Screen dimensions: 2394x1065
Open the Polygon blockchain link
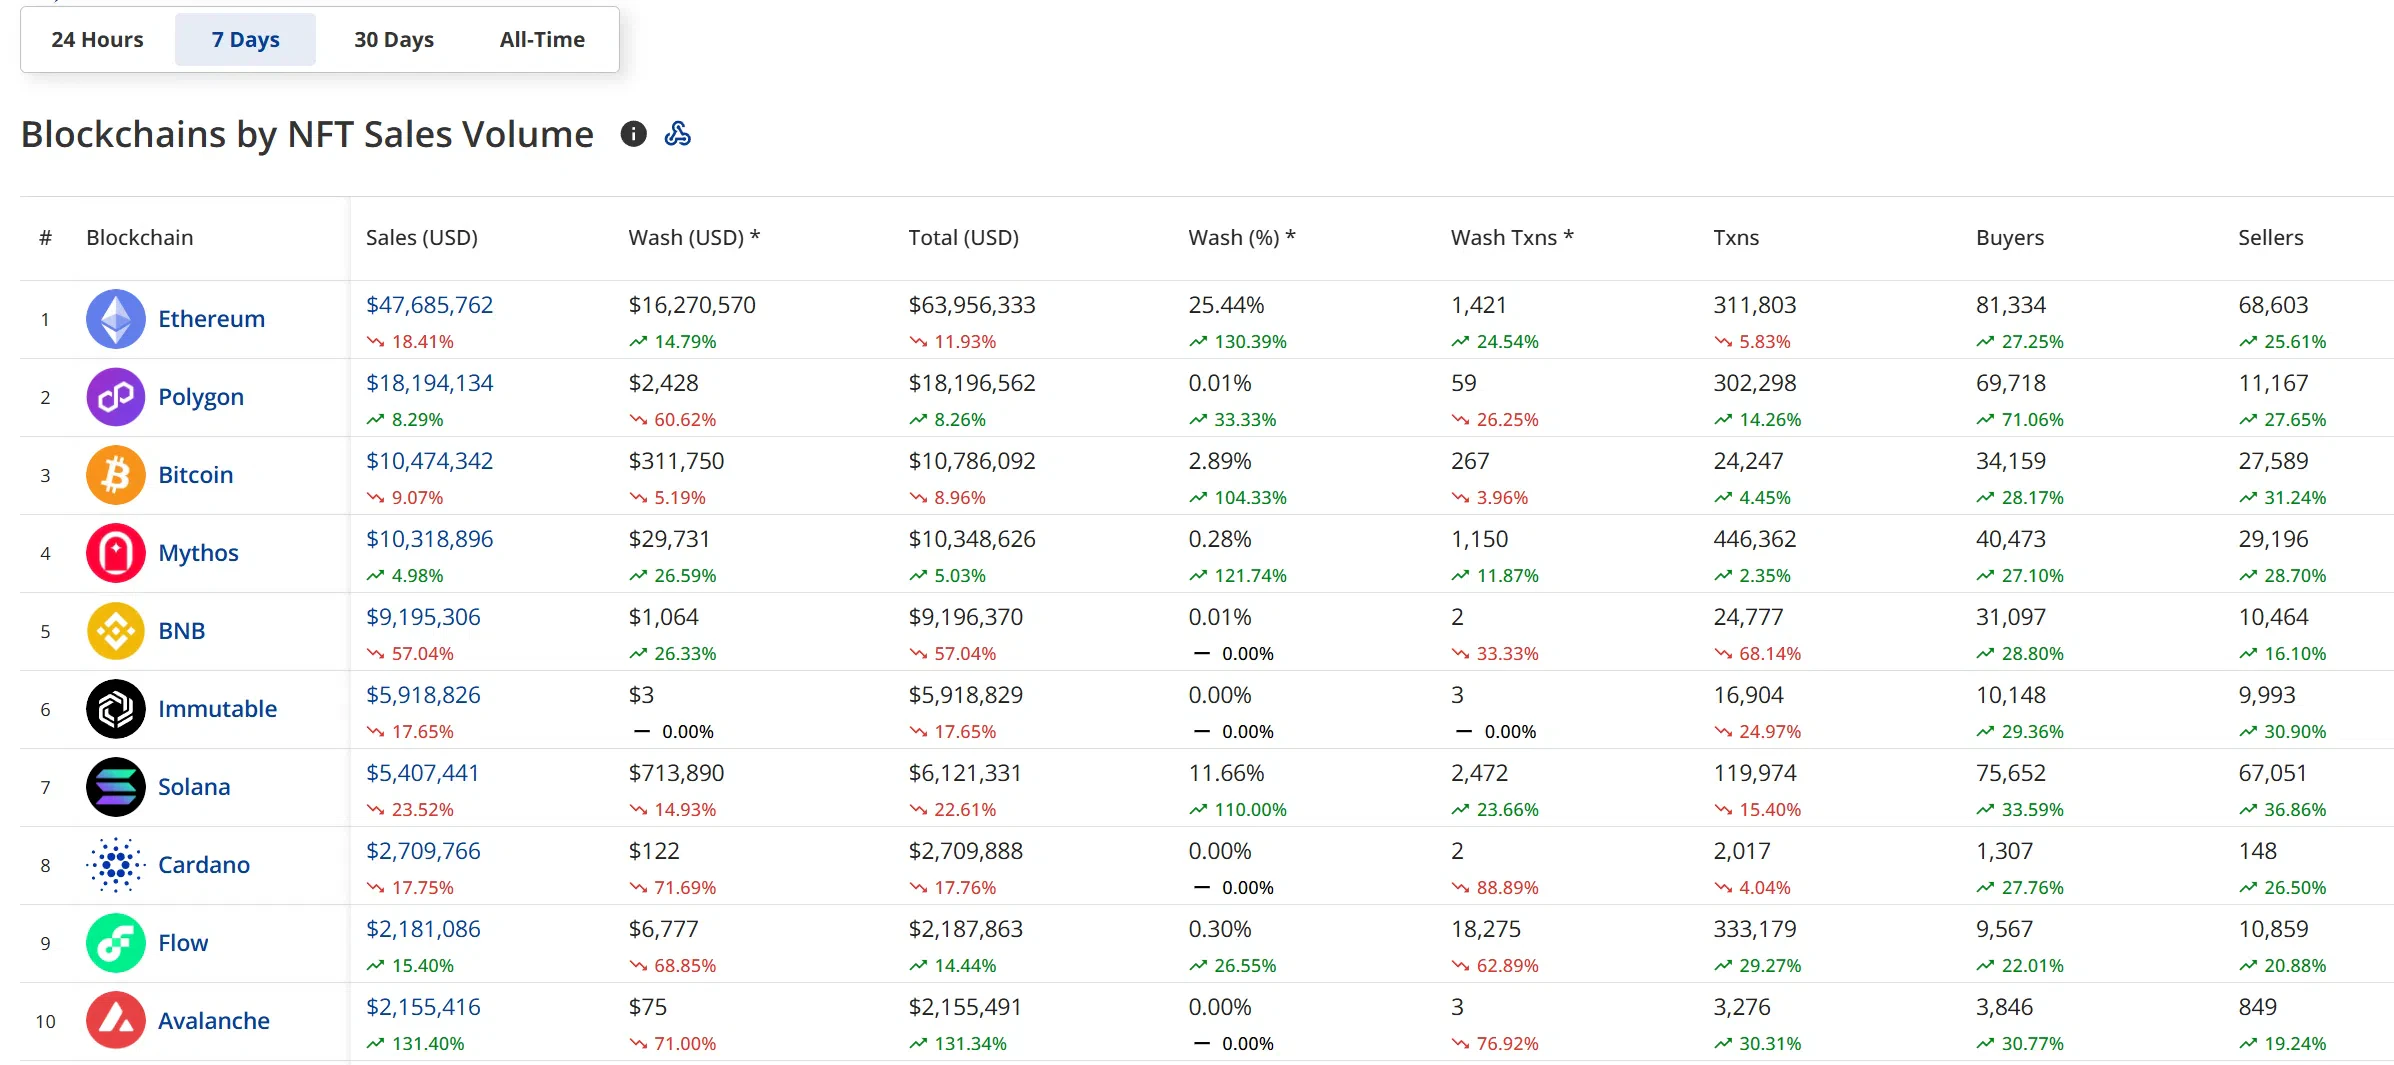click(201, 397)
